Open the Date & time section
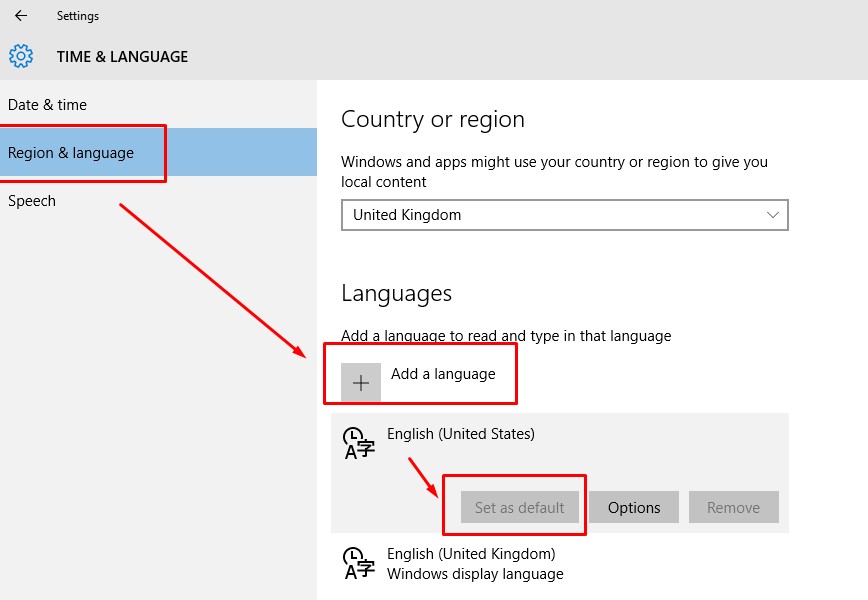 pos(47,105)
